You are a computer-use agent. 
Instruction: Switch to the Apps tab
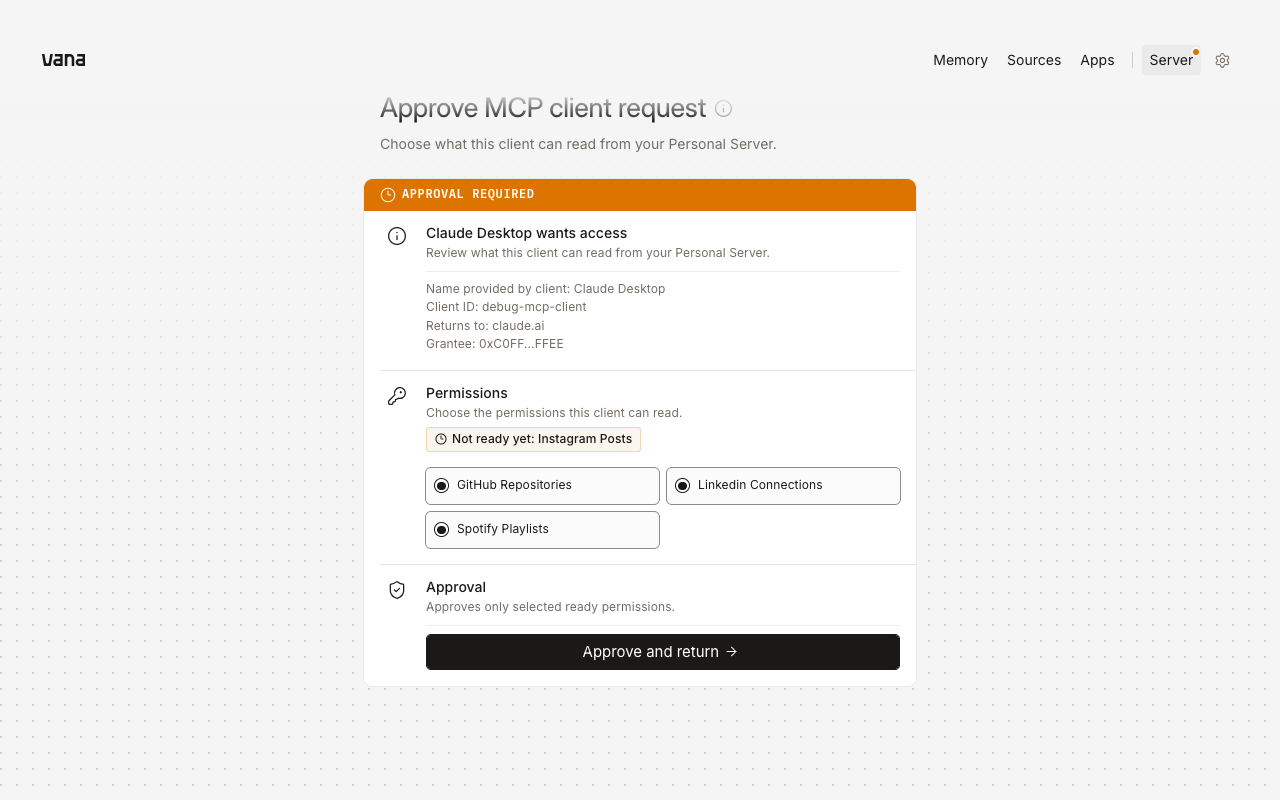[x=1097, y=60]
